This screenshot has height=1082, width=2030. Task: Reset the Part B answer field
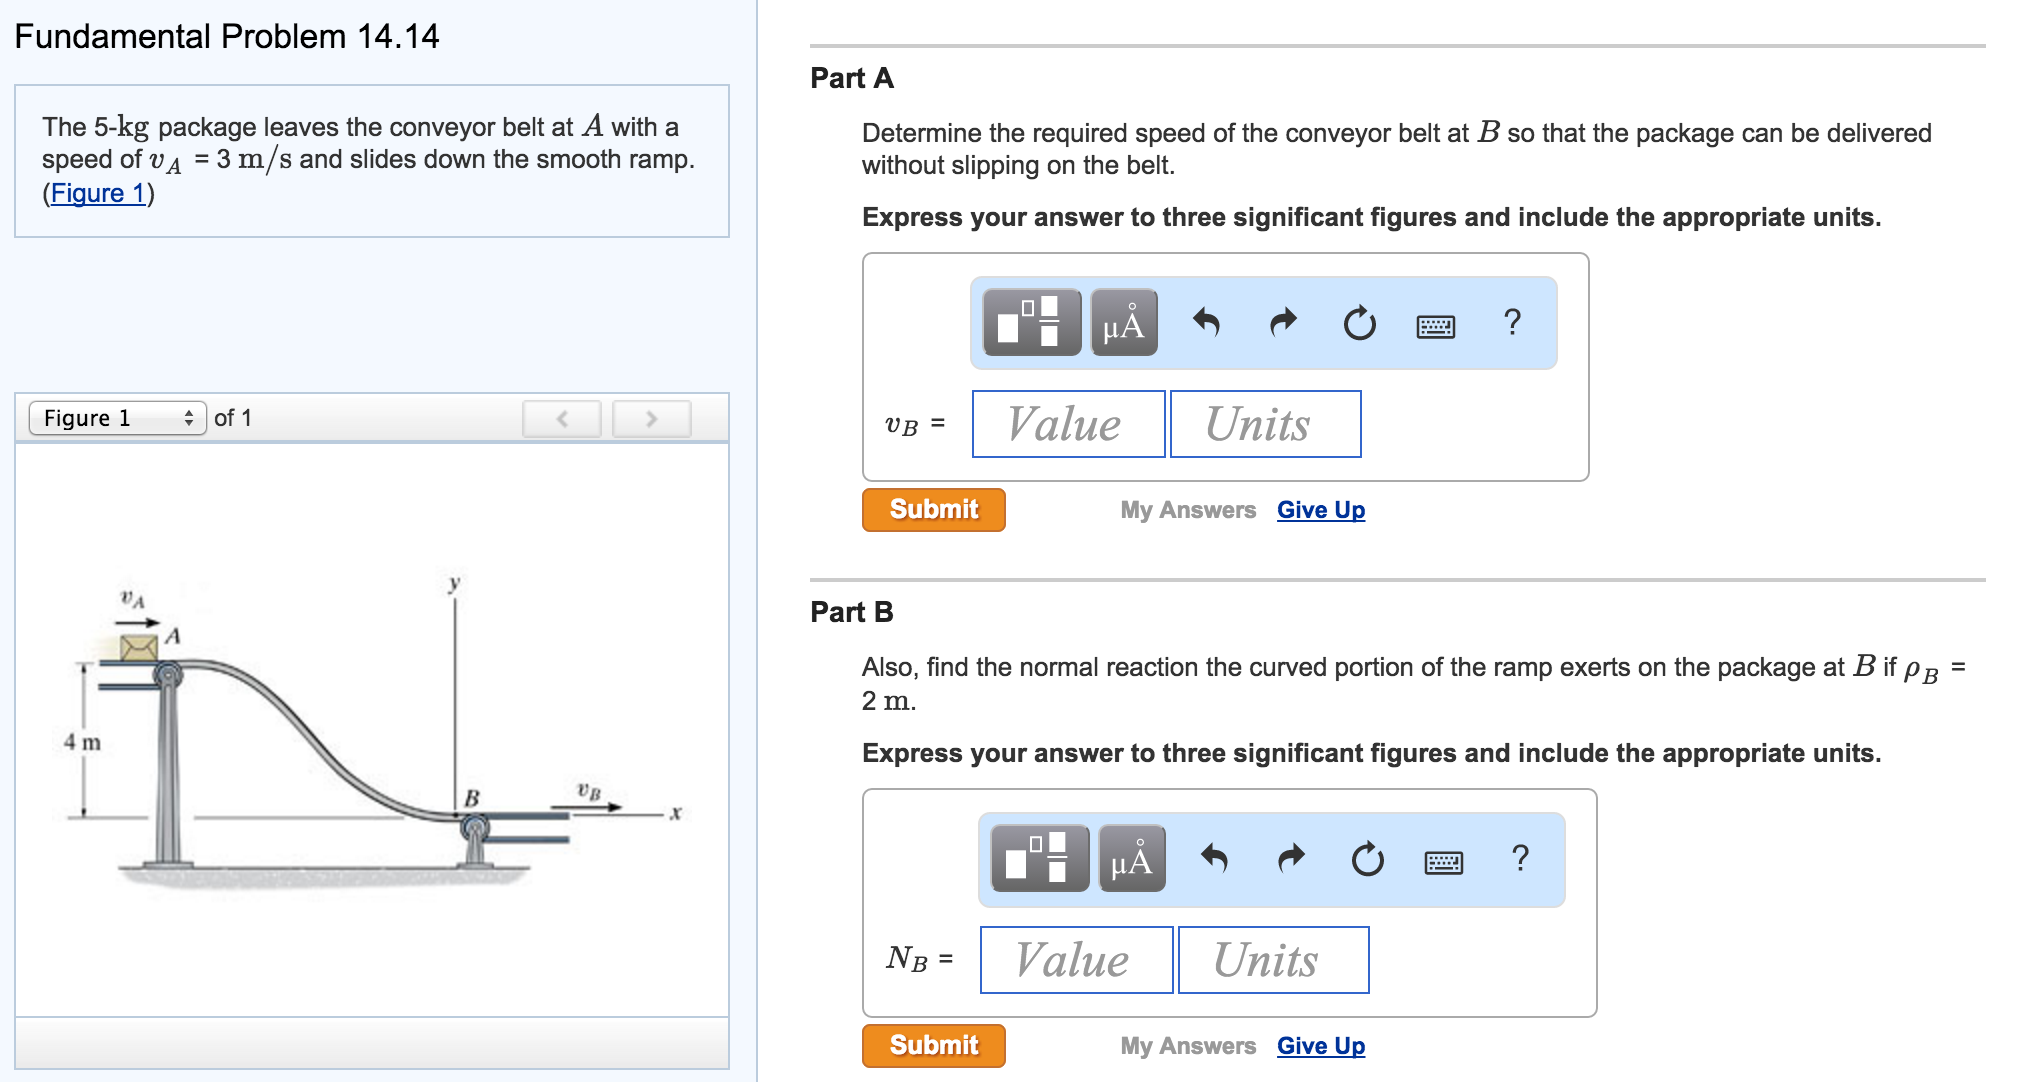(1367, 859)
